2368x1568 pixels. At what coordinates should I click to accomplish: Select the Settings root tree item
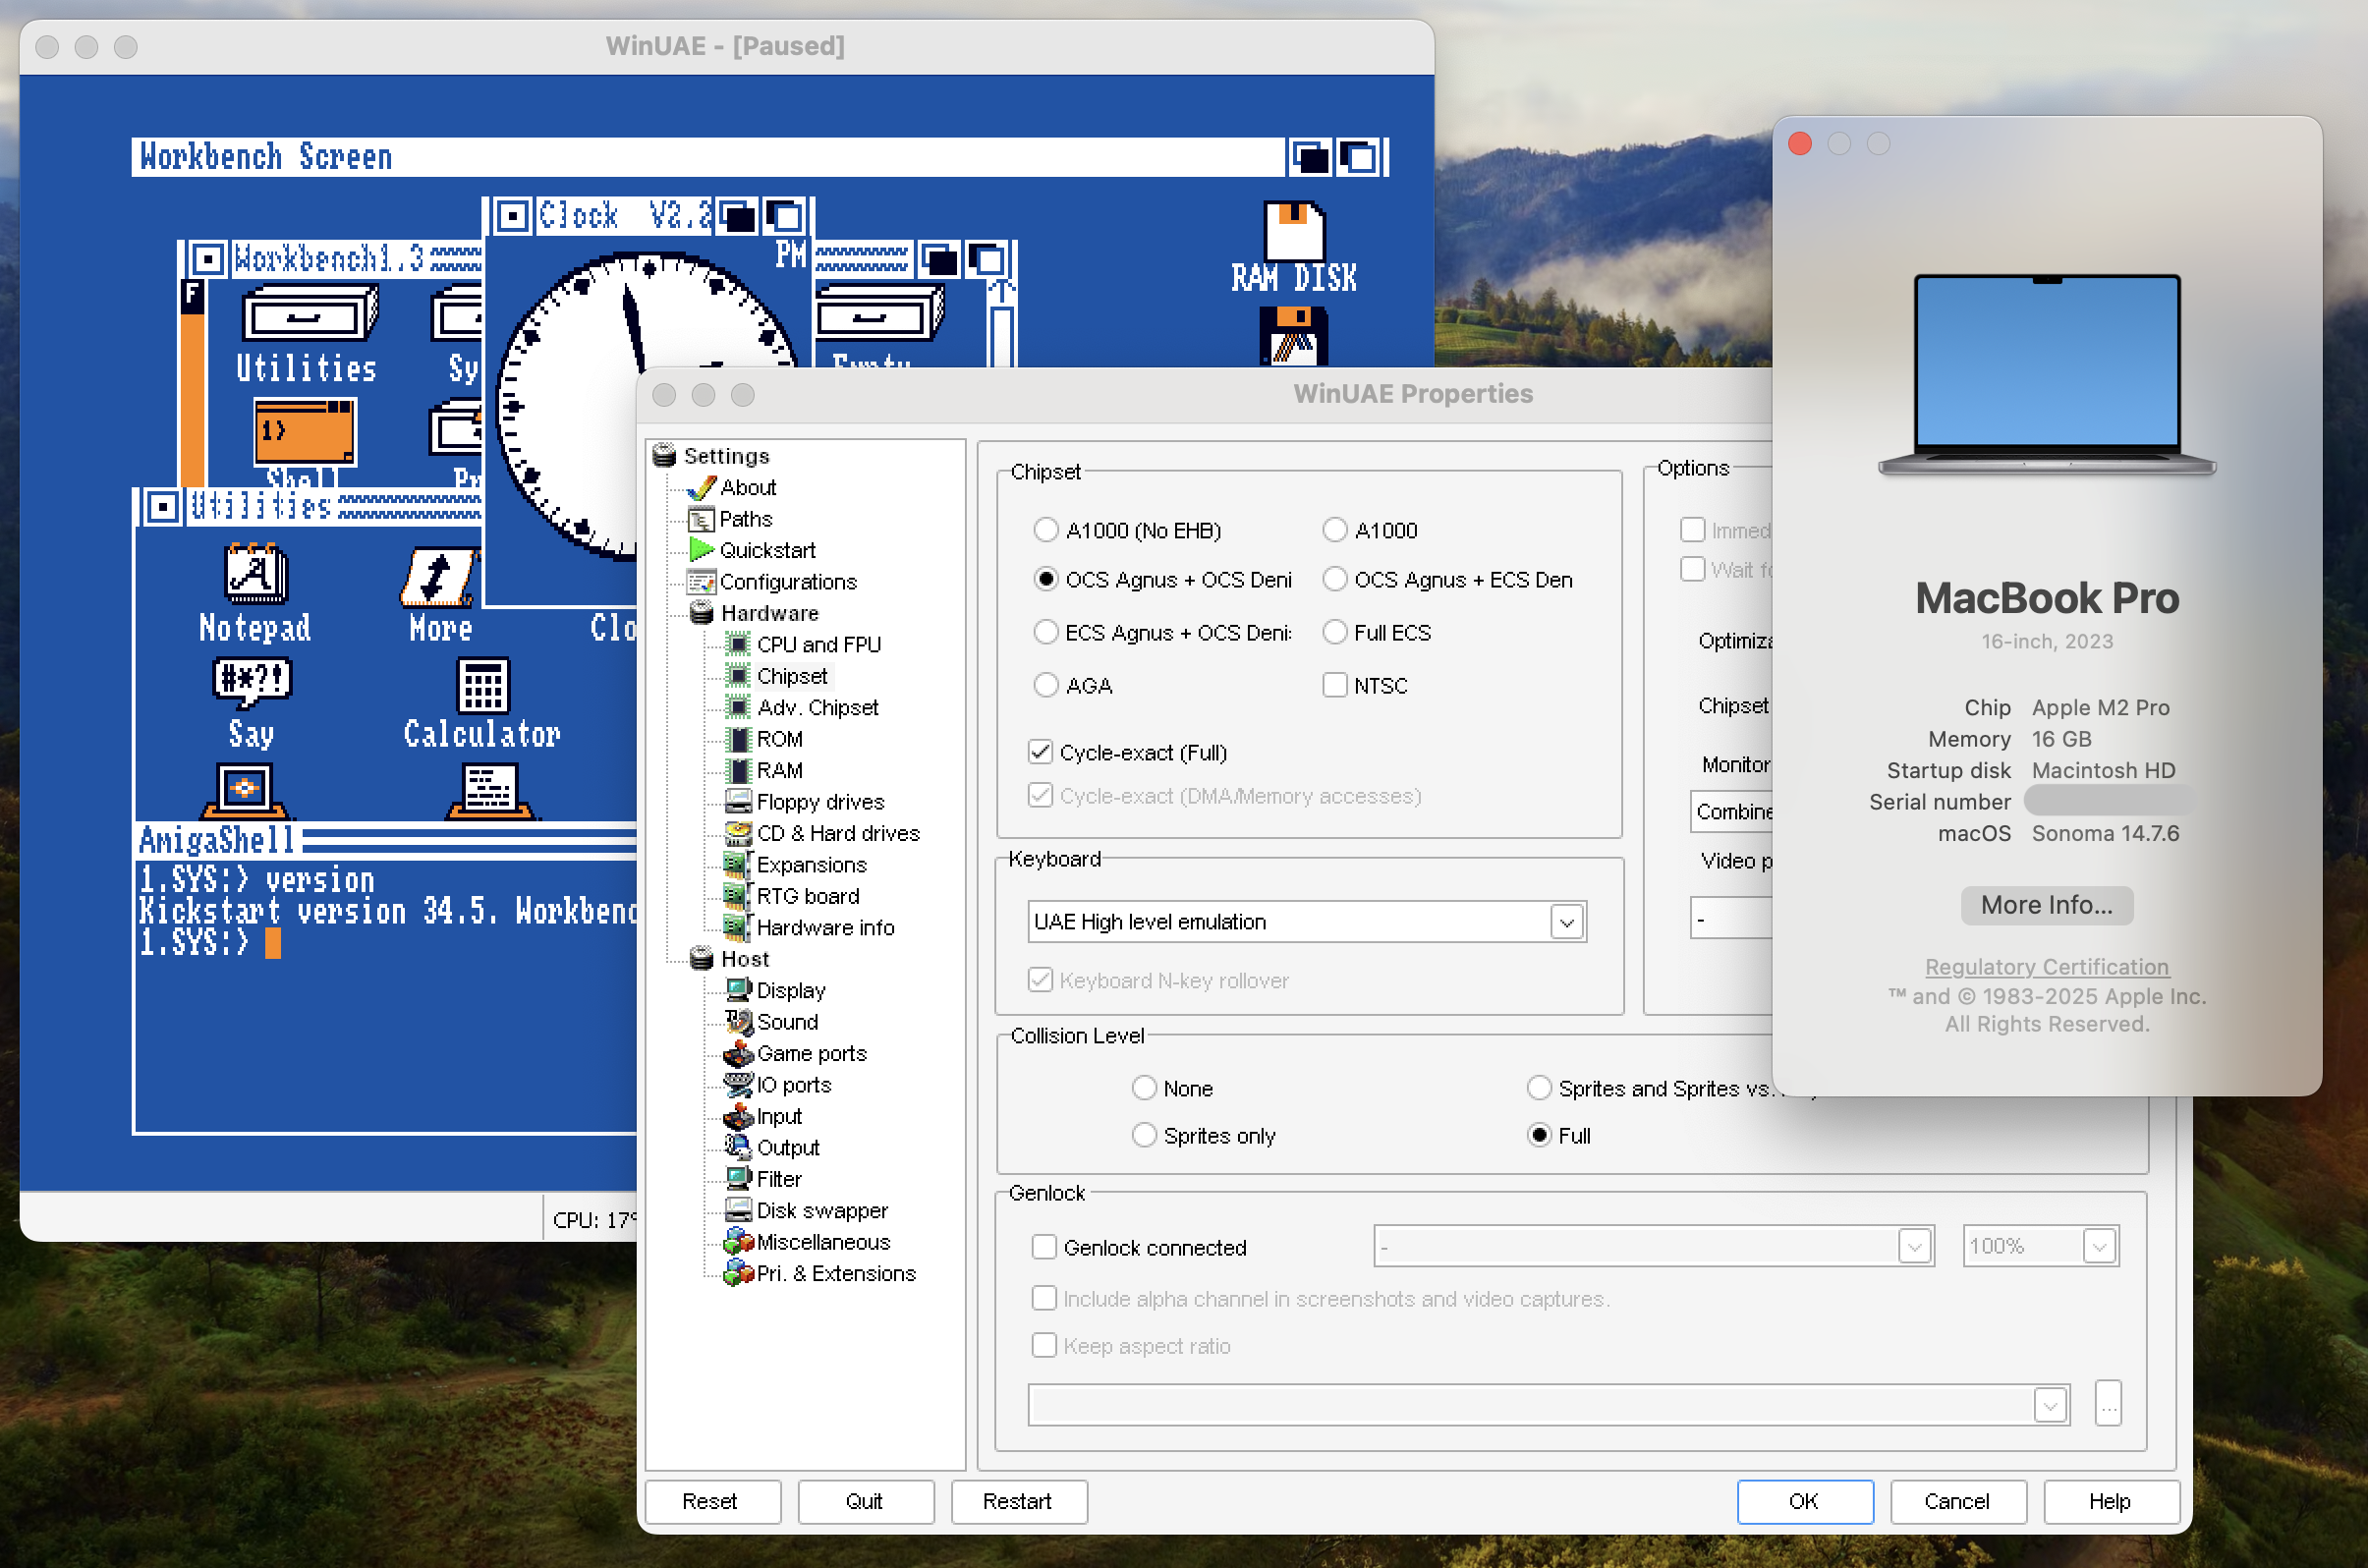click(x=726, y=456)
